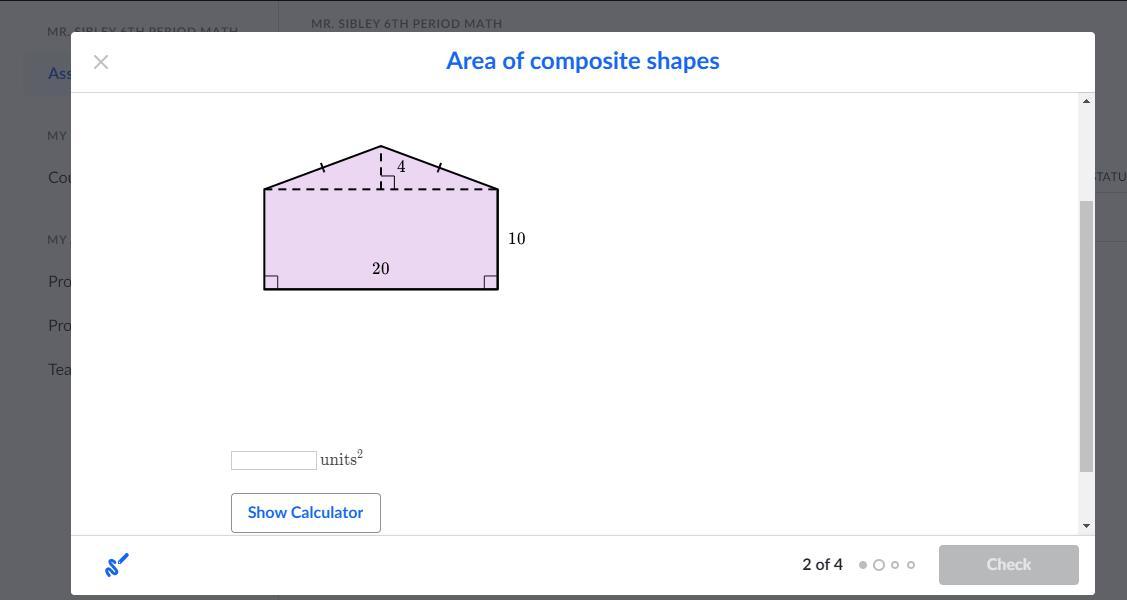Screen dimensions: 1127x600
Task: Click the base length label 20
Action: 381,268
